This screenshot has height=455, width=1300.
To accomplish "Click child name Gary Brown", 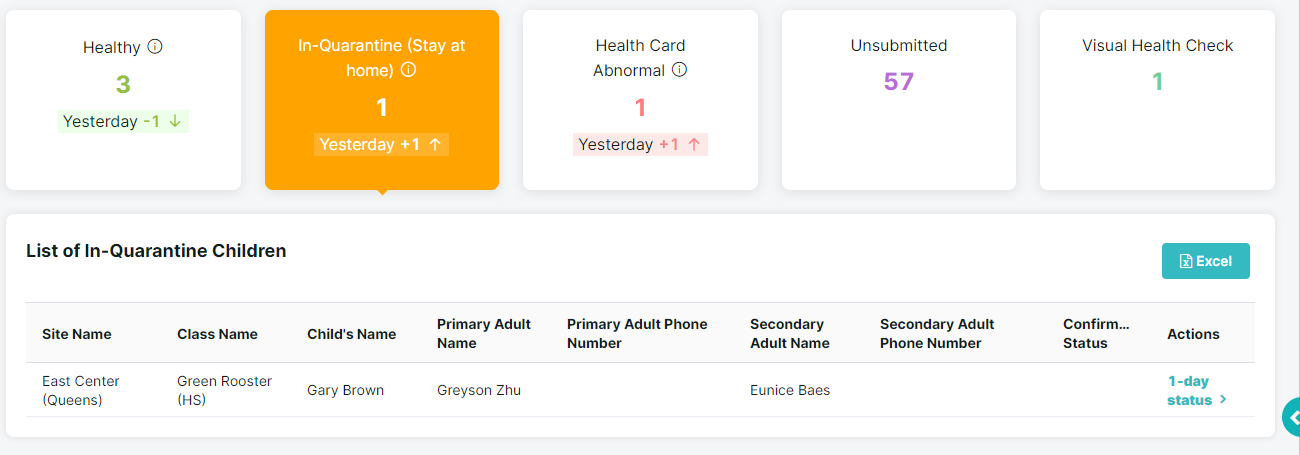I will (x=345, y=390).
